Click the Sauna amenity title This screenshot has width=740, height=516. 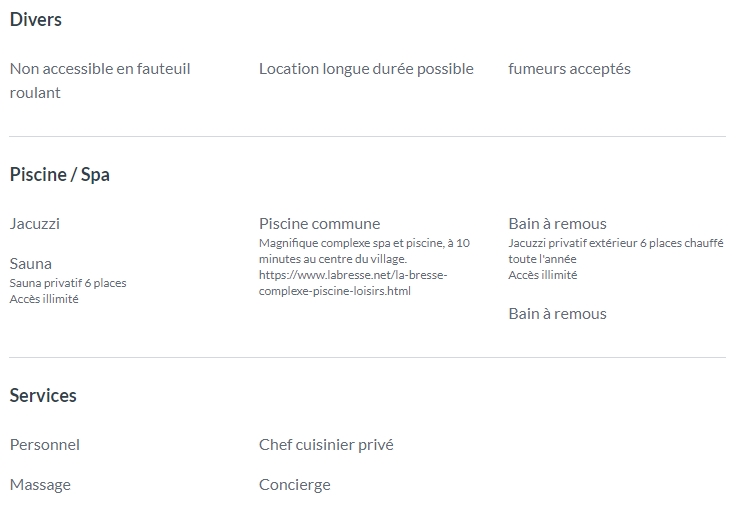click(x=31, y=264)
